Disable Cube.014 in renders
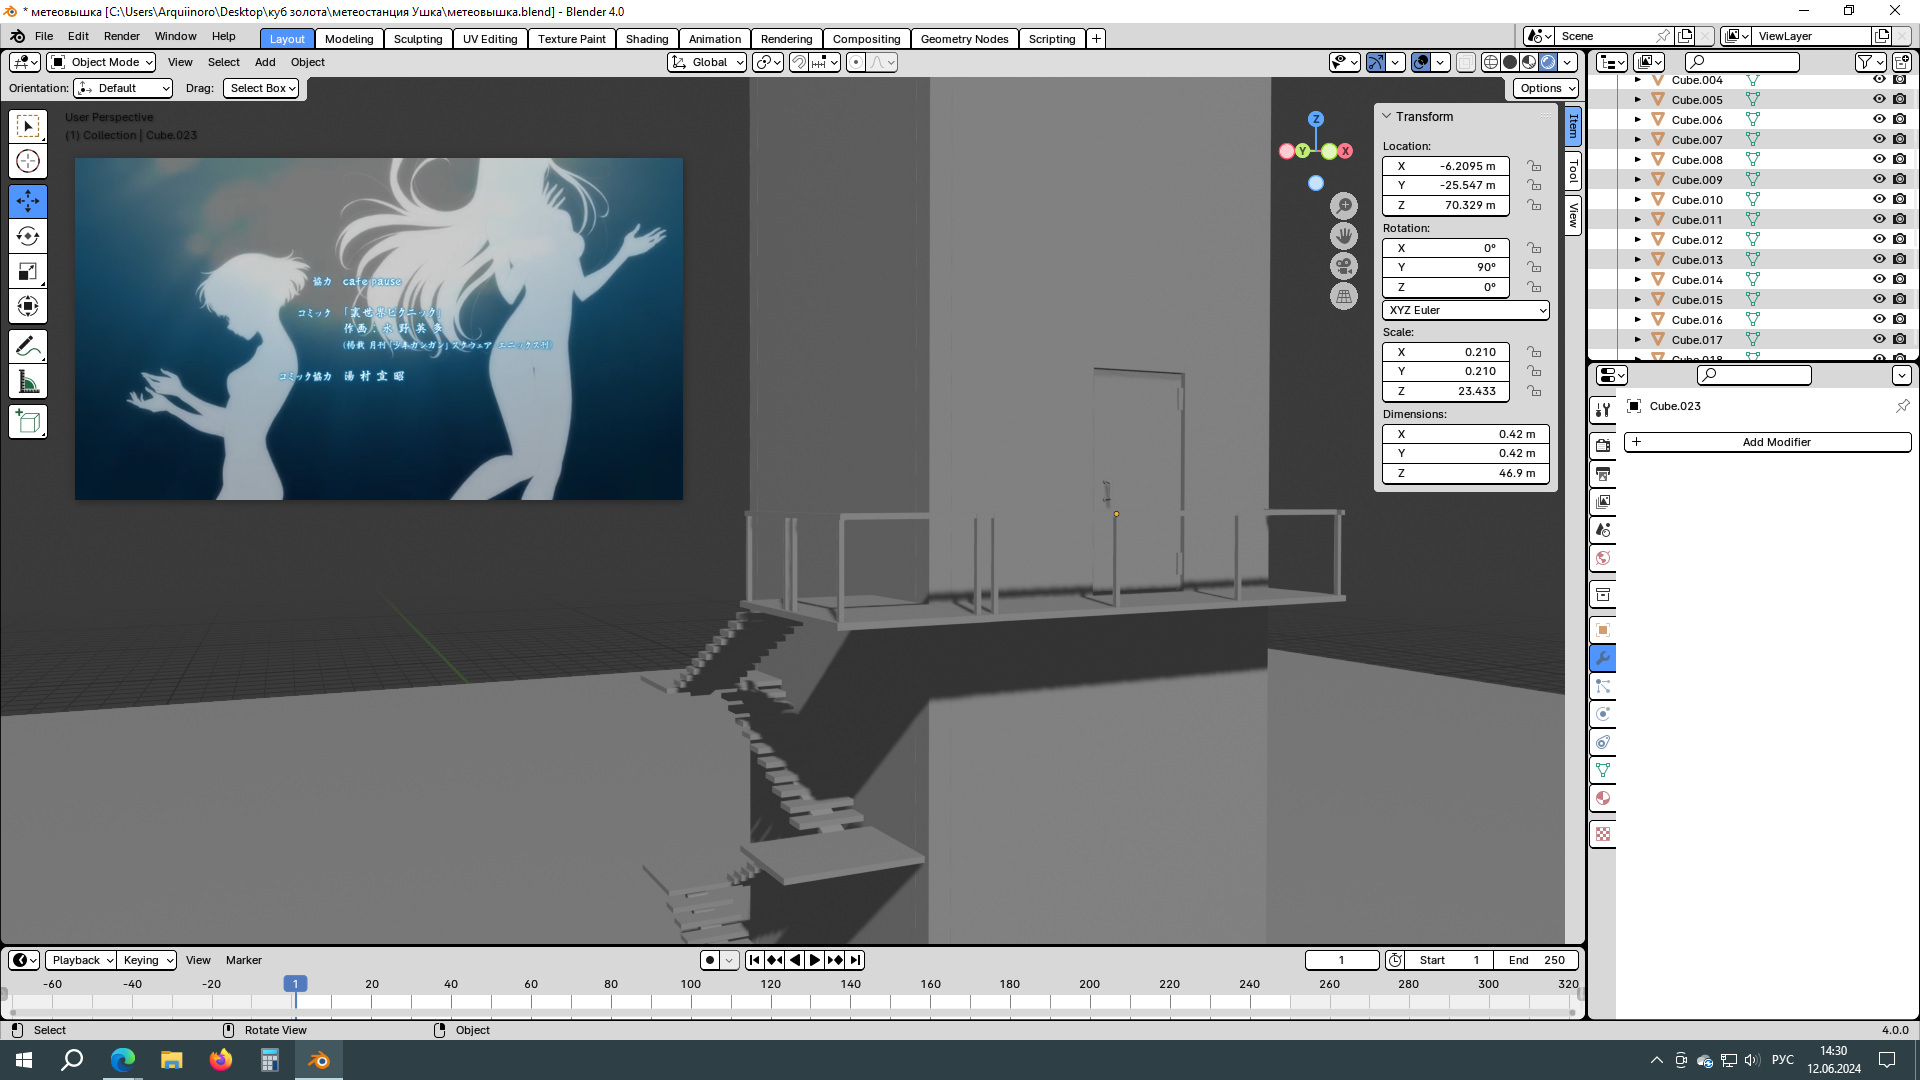This screenshot has height=1080, width=1920. click(1899, 279)
